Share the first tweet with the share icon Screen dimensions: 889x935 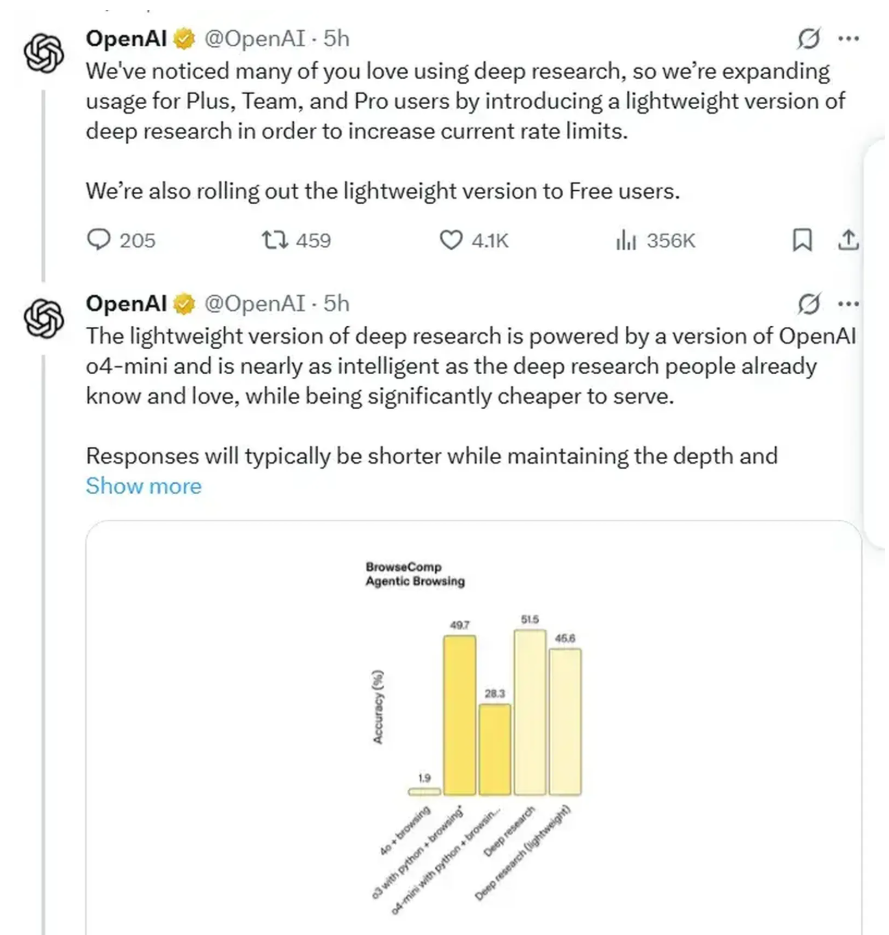point(848,240)
